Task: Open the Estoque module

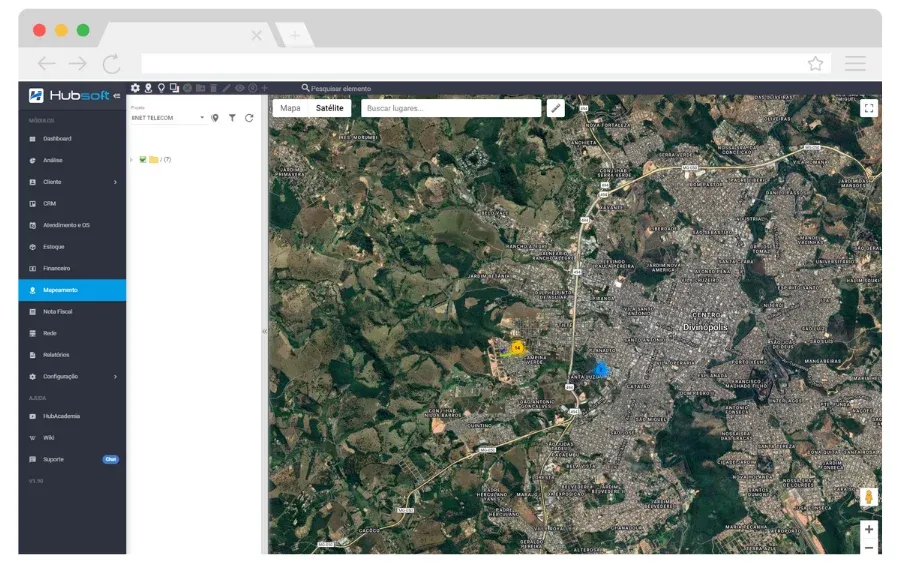Action: click(72, 247)
